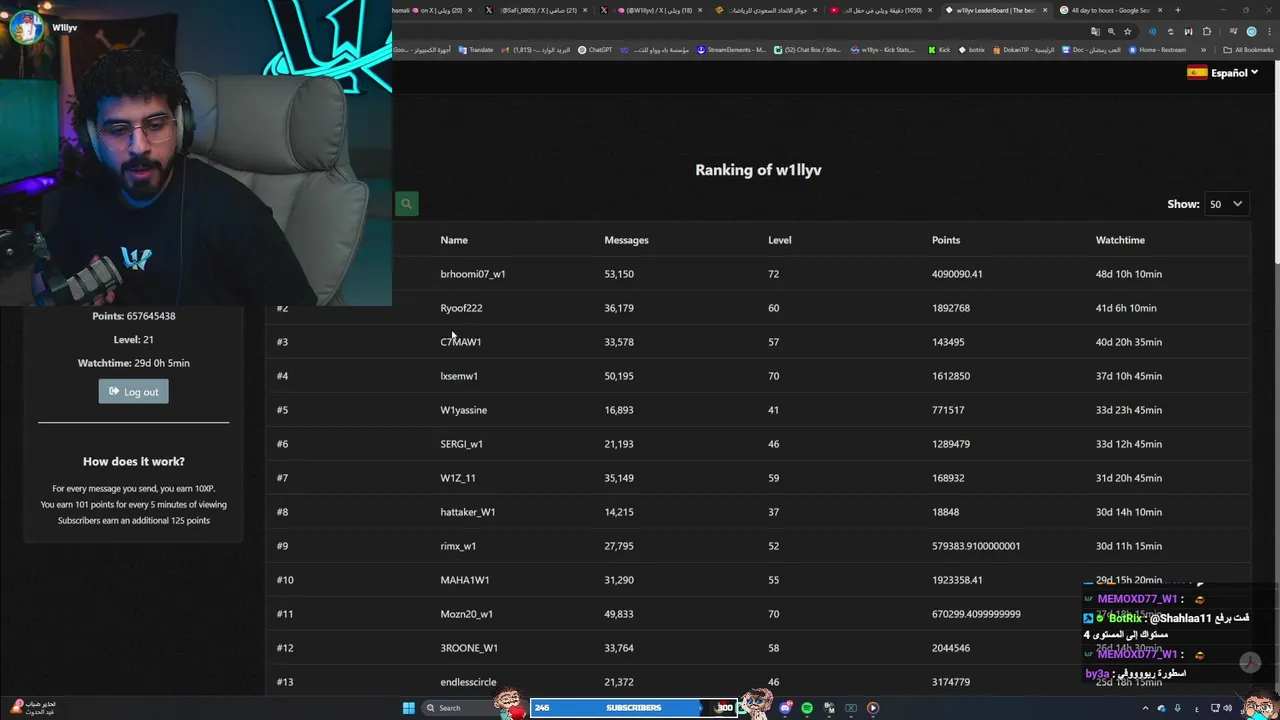Open the @SaFi_0805 X browser tab
This screenshot has height=720, width=1280.
pos(540,10)
